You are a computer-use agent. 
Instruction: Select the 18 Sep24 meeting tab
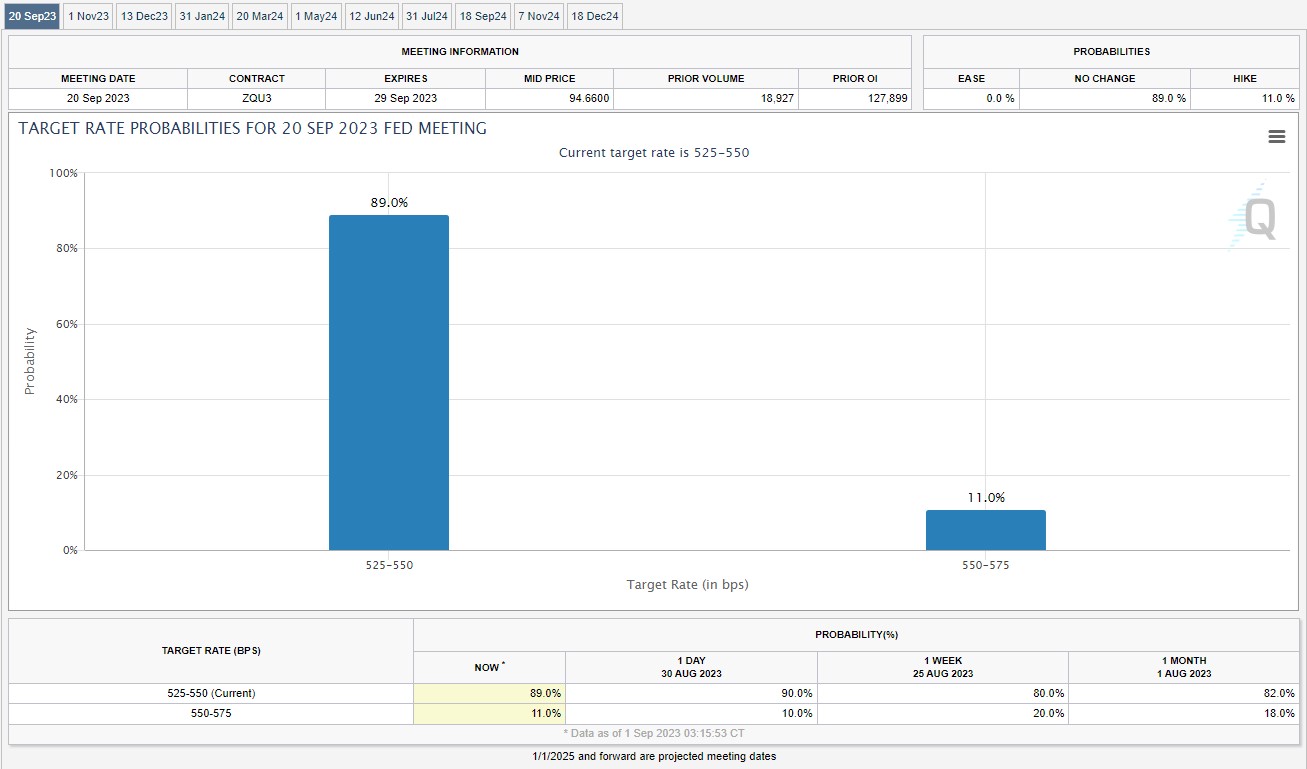(483, 16)
